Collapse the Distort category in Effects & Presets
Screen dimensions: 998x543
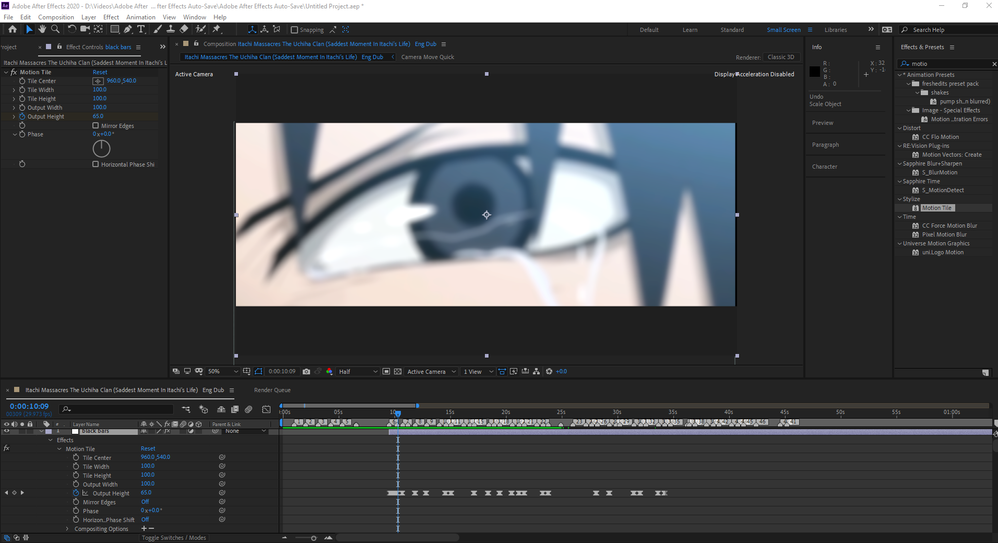pyautogui.click(x=900, y=128)
